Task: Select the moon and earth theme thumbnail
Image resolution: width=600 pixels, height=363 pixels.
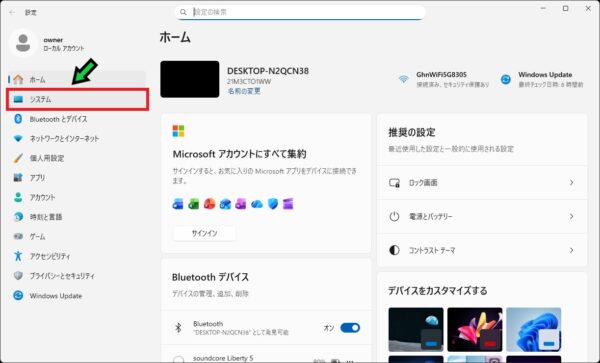Action: pos(416,329)
